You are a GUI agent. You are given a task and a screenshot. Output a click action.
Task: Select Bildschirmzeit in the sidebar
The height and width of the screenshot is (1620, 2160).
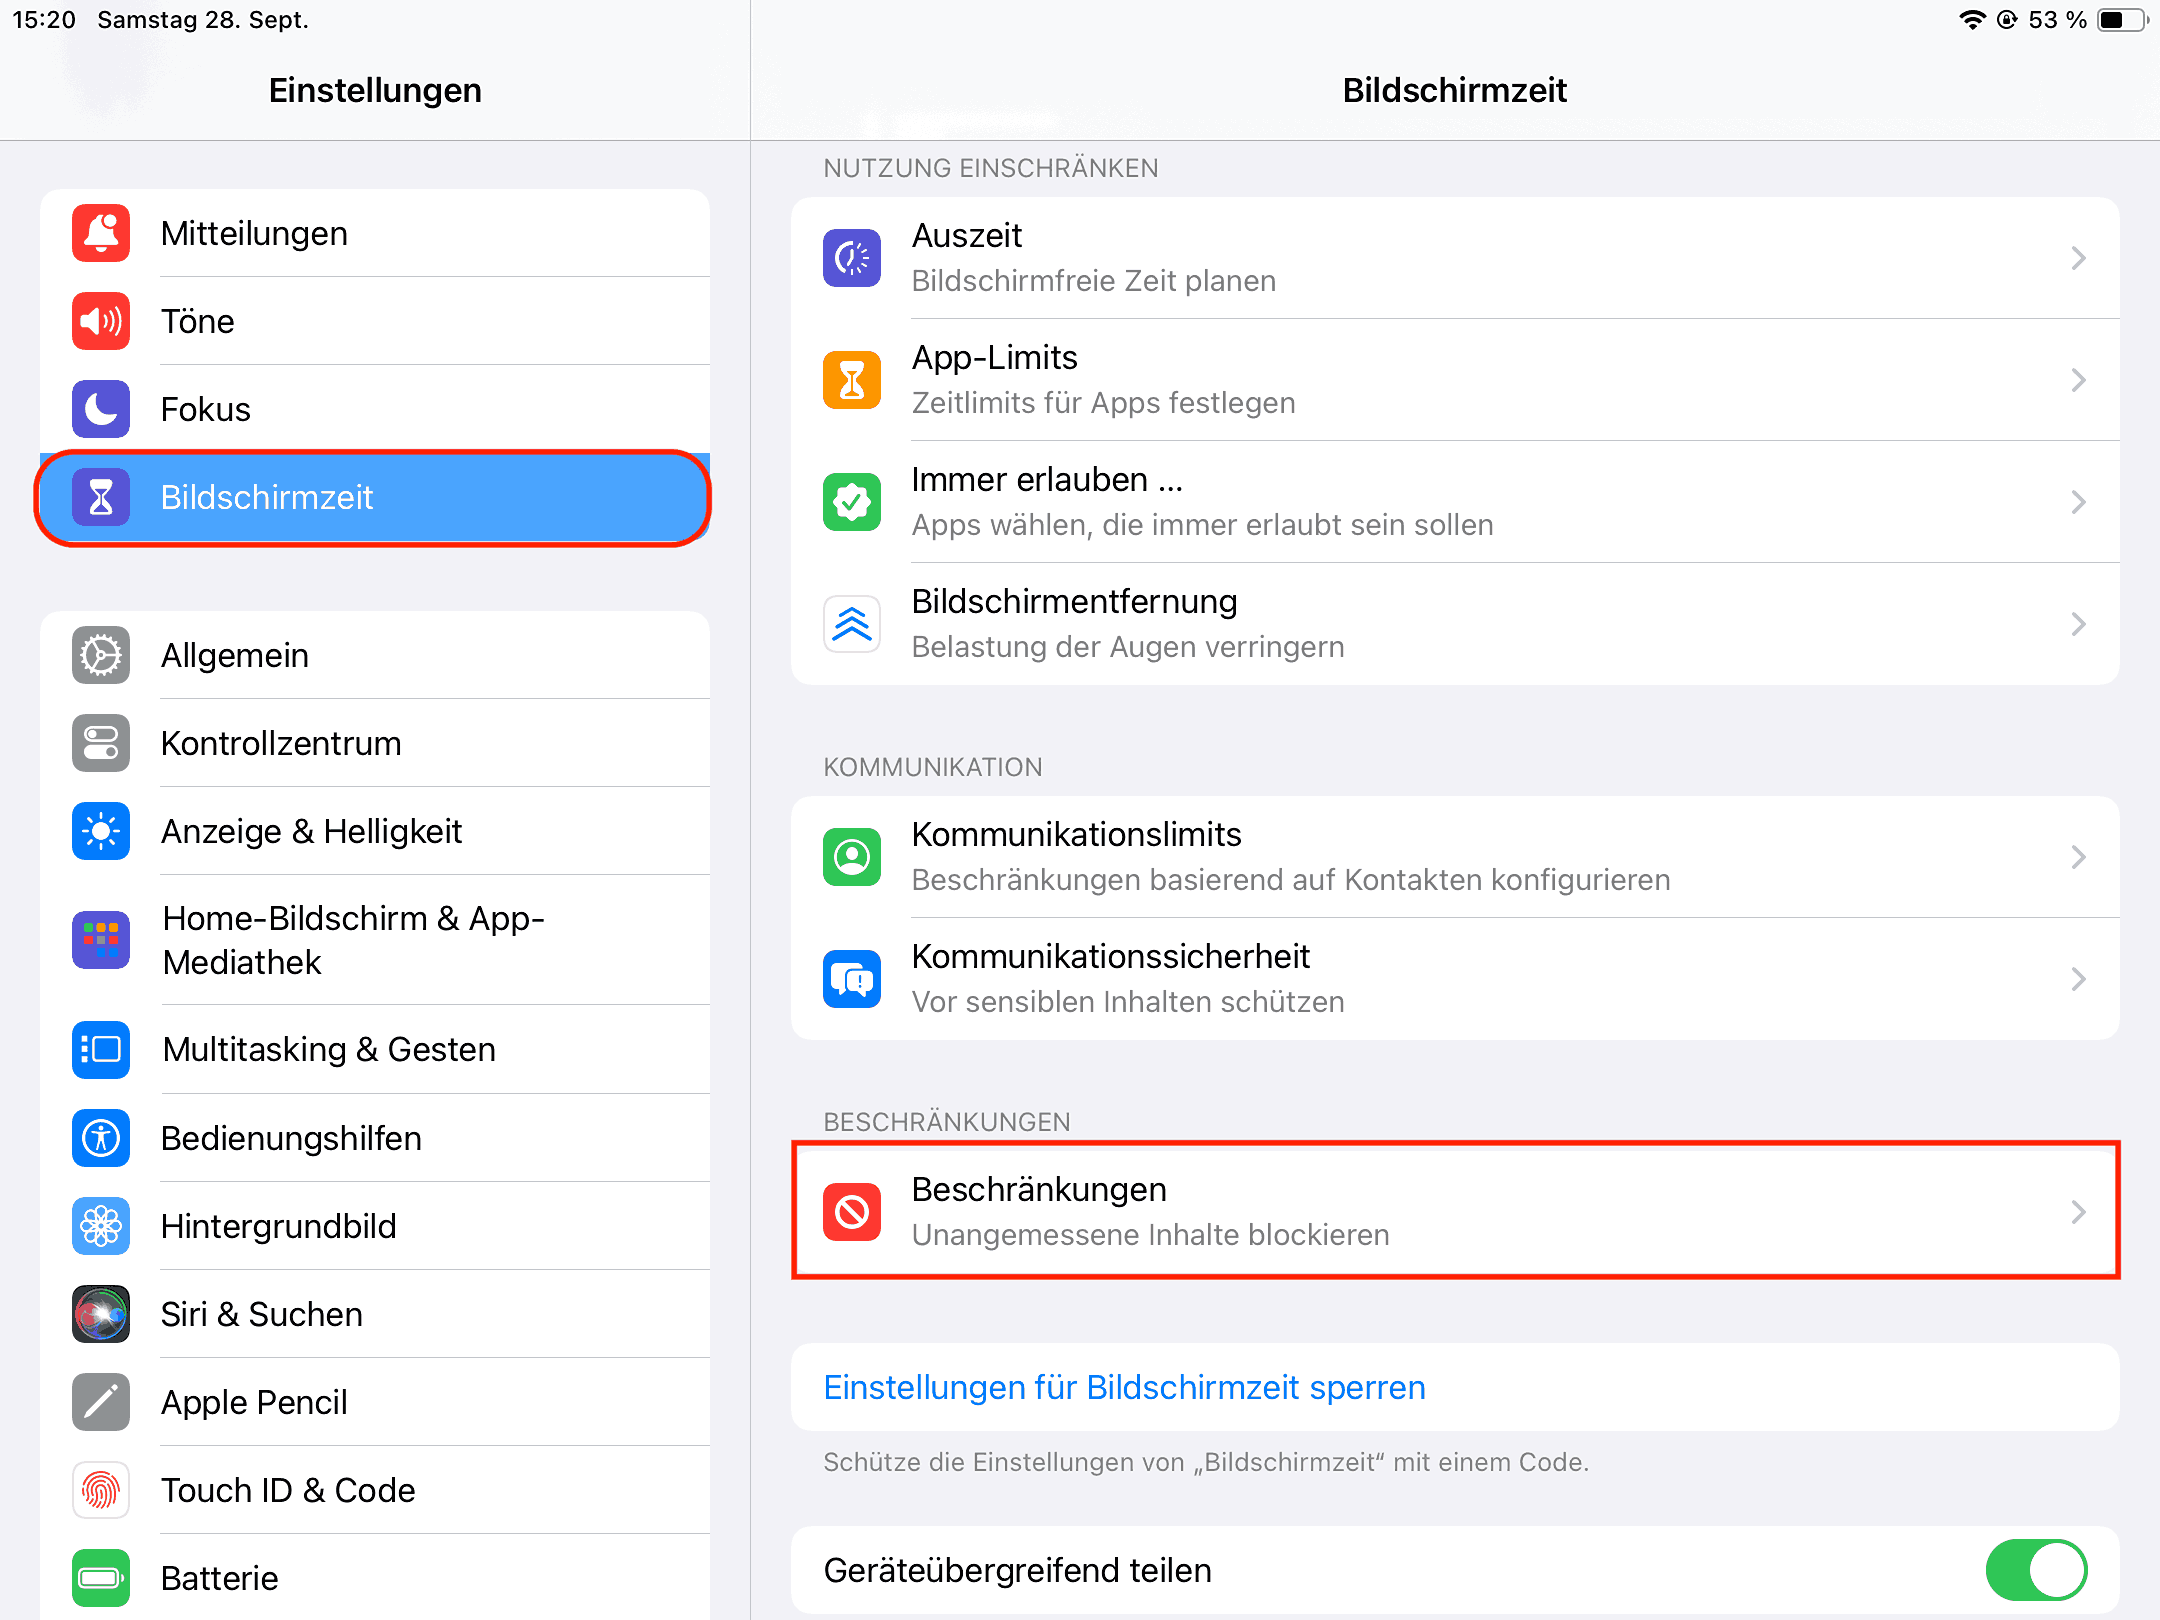[375, 497]
